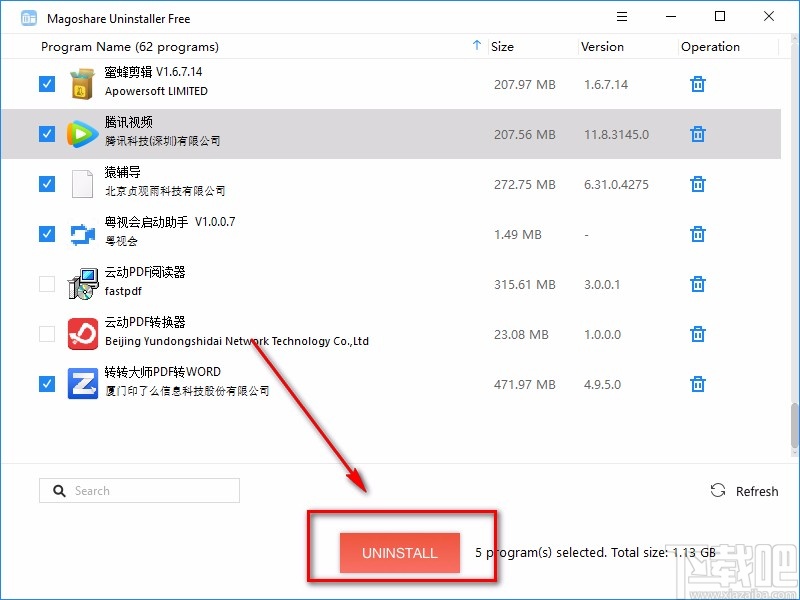Click the Operation column header
800x600 pixels.
(x=710, y=46)
